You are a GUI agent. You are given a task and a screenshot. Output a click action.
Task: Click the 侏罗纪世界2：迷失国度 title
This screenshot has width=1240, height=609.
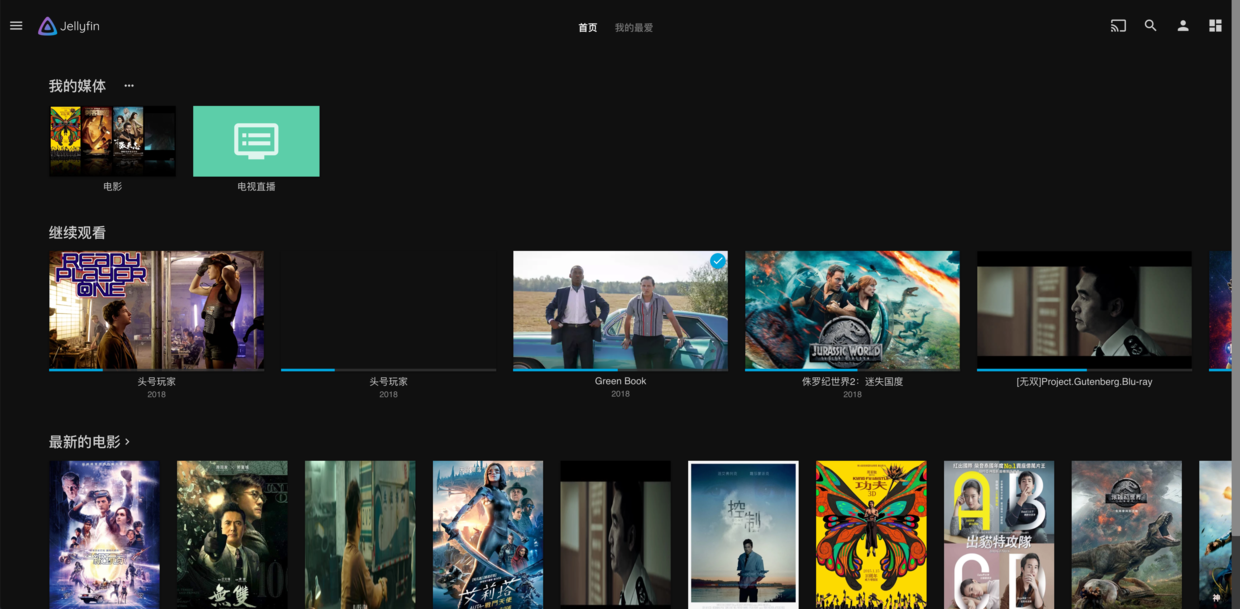(x=852, y=381)
